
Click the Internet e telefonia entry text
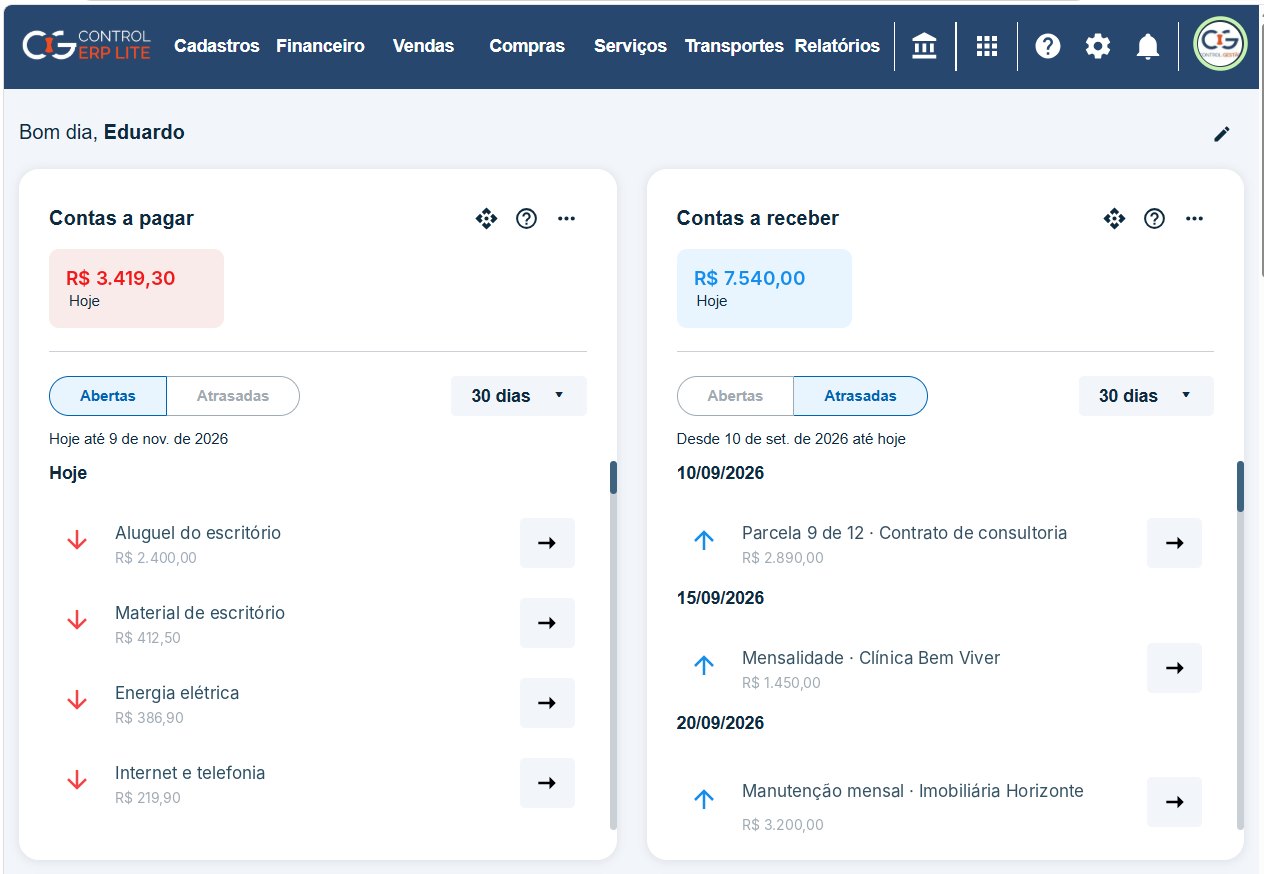point(190,773)
